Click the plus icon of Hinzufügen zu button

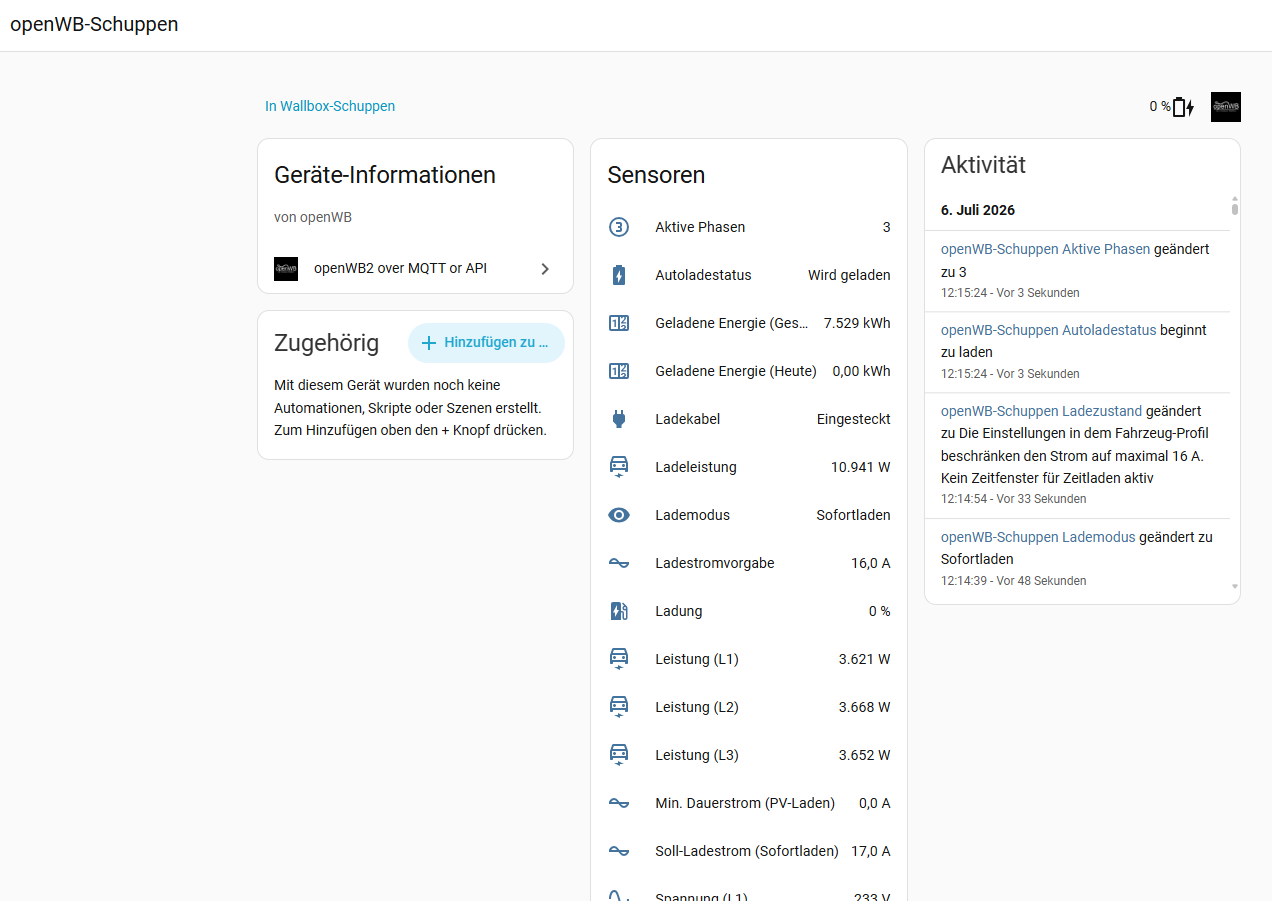429,343
